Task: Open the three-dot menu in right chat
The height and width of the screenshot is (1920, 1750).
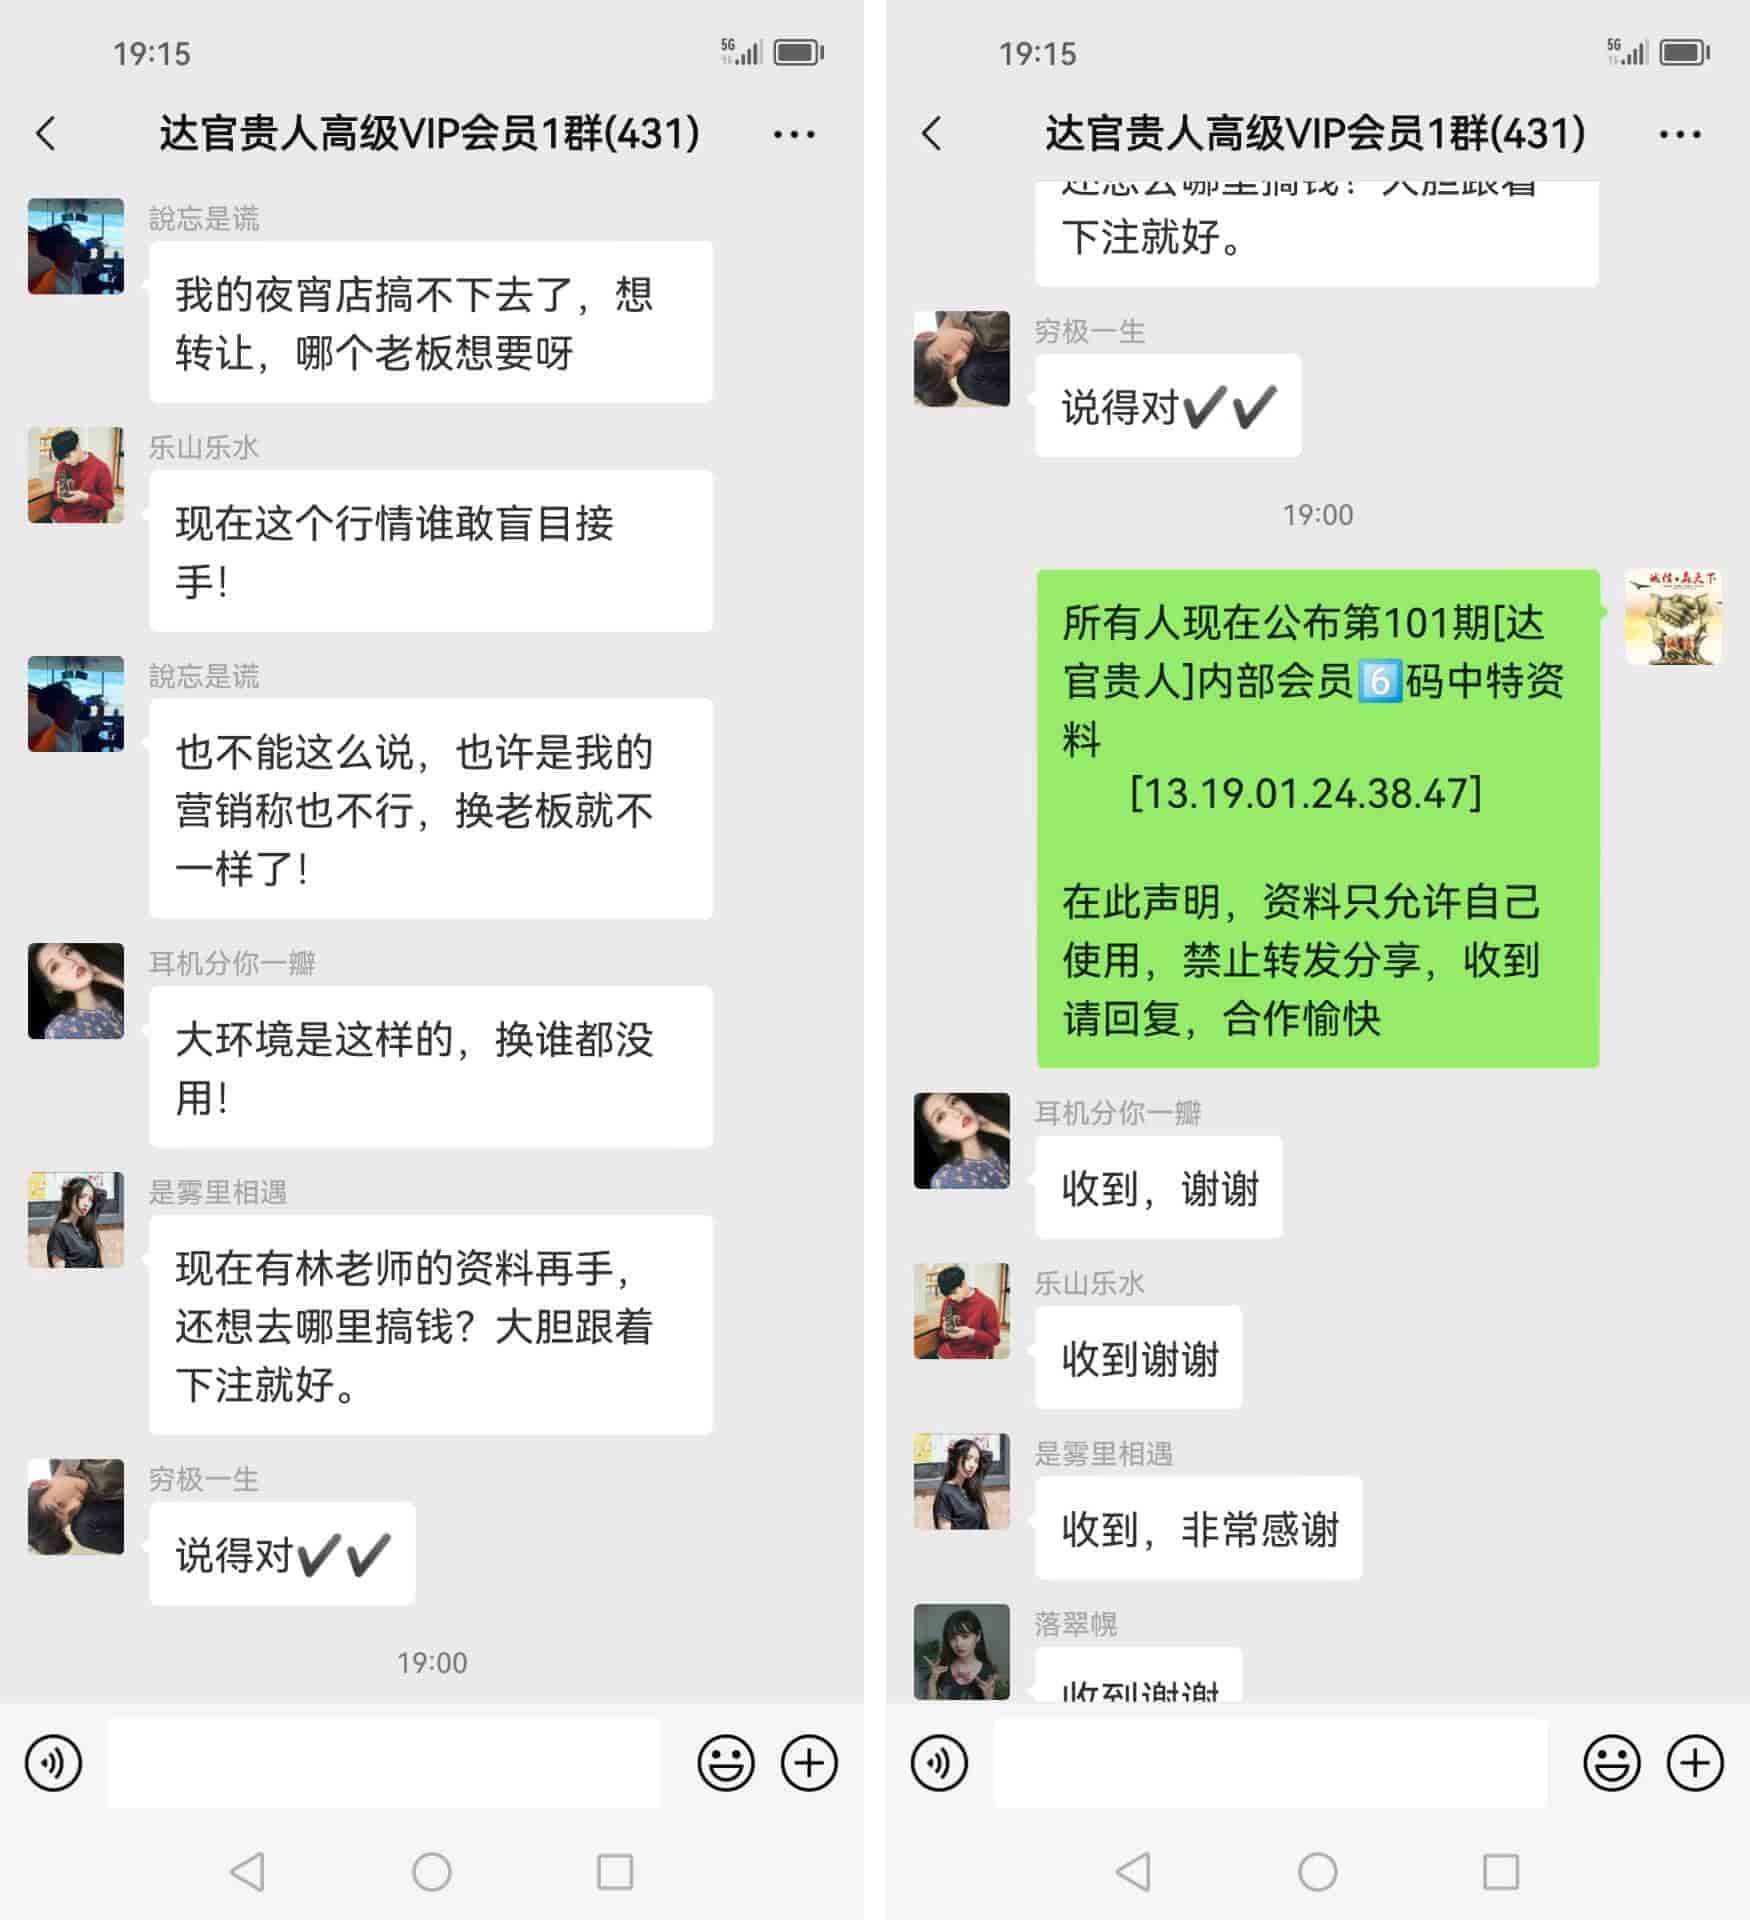Action: [x=1680, y=134]
